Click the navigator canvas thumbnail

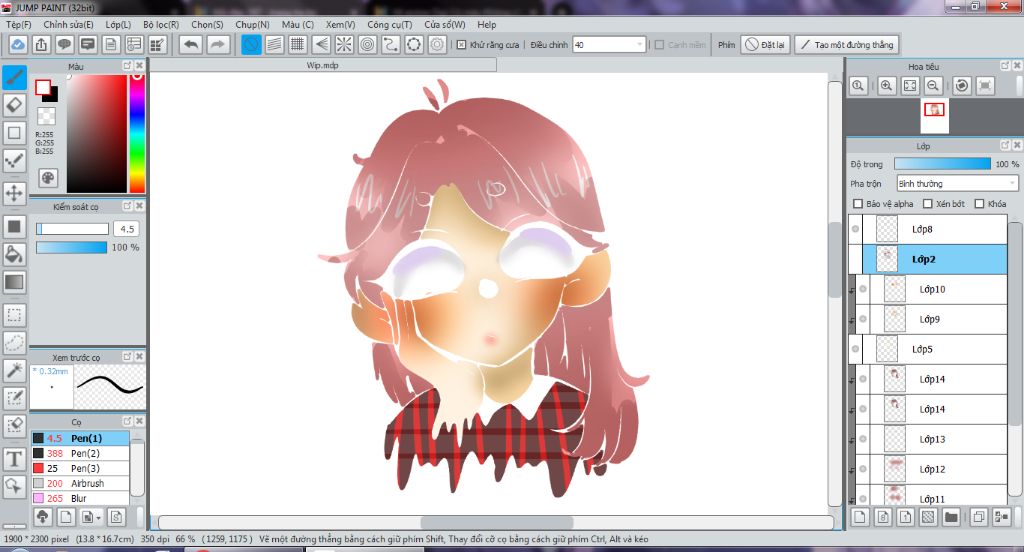pos(935,116)
